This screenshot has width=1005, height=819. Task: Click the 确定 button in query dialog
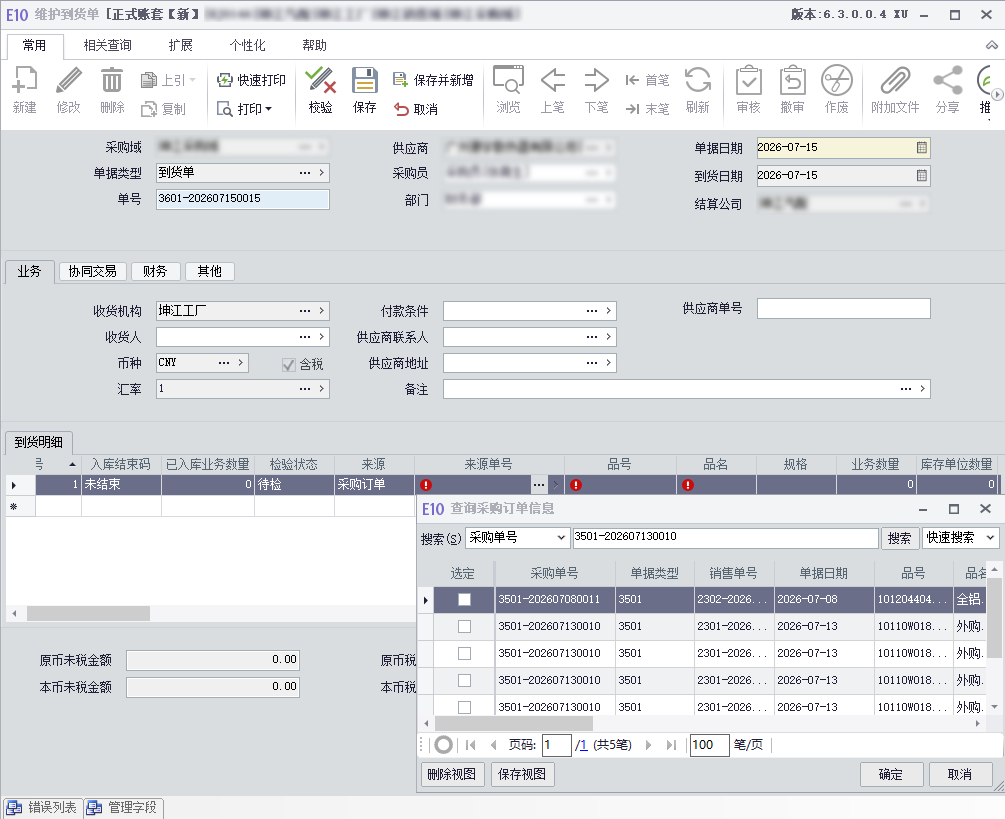891,774
